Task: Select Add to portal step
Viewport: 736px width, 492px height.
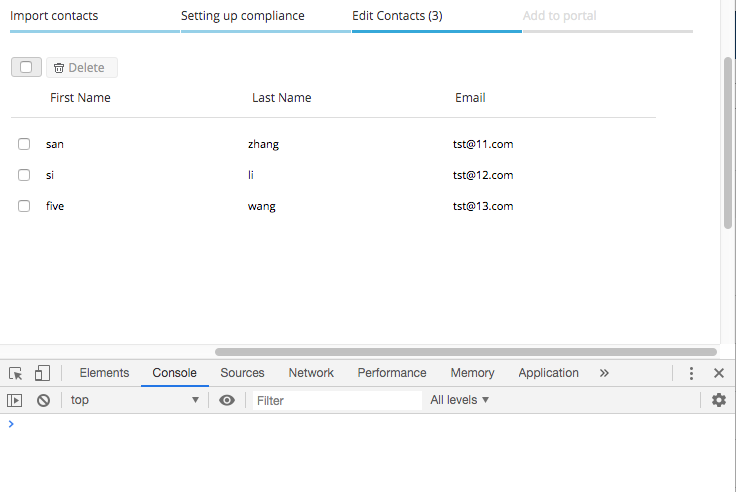Action: click(x=560, y=16)
